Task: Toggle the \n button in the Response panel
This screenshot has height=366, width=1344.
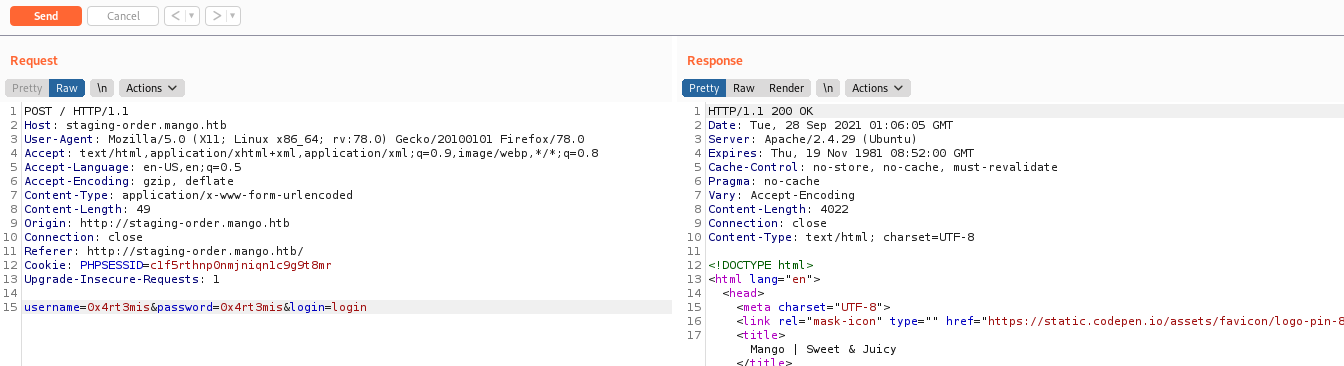Action: coord(828,88)
